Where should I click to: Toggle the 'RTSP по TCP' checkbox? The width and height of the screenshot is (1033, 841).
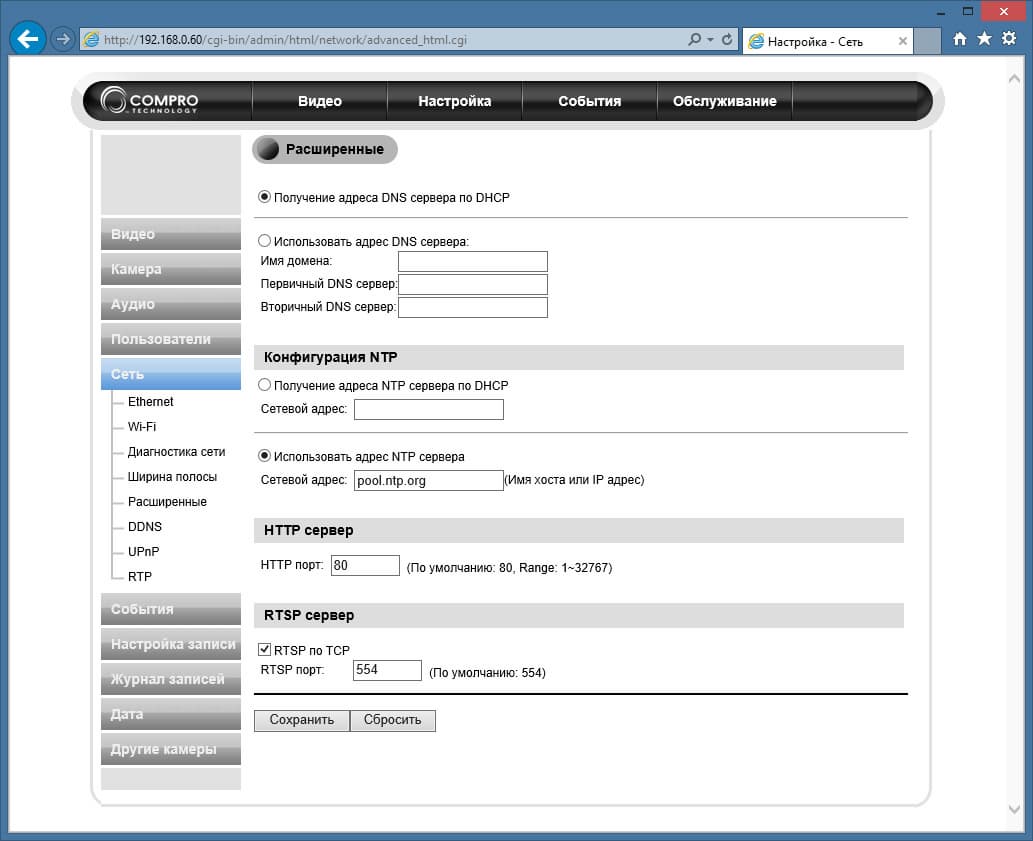click(x=264, y=650)
